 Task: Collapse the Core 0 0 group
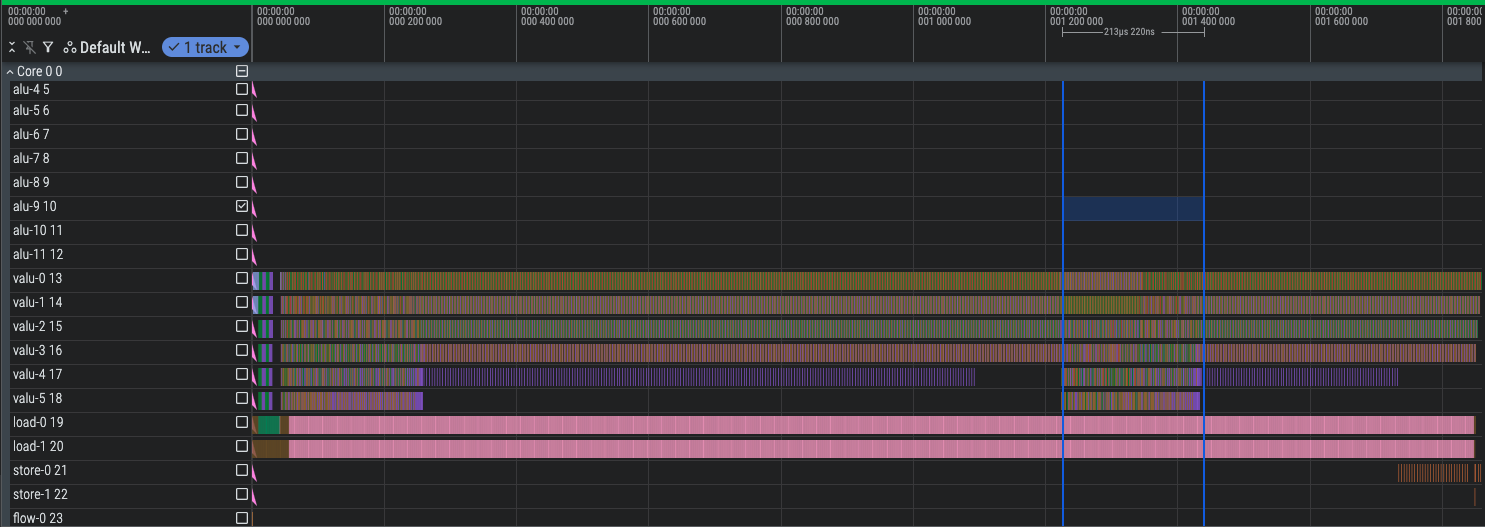pyautogui.click(x=9, y=71)
